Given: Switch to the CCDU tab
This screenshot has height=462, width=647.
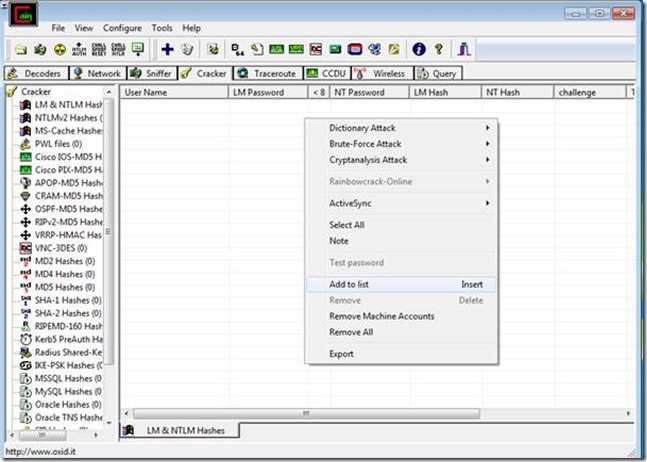Looking at the screenshot, I should 327,73.
